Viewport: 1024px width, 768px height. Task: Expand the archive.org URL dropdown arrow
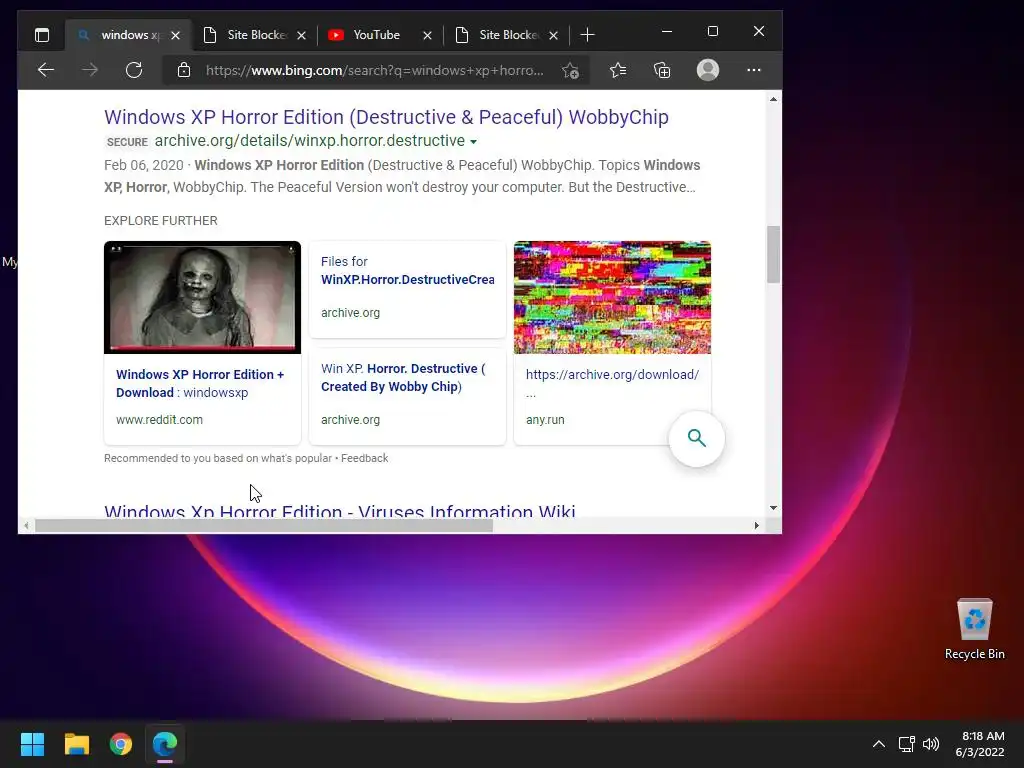click(x=473, y=142)
